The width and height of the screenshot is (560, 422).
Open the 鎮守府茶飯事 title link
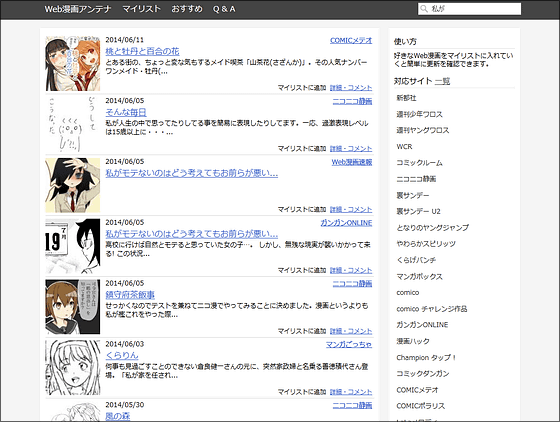(x=130, y=295)
